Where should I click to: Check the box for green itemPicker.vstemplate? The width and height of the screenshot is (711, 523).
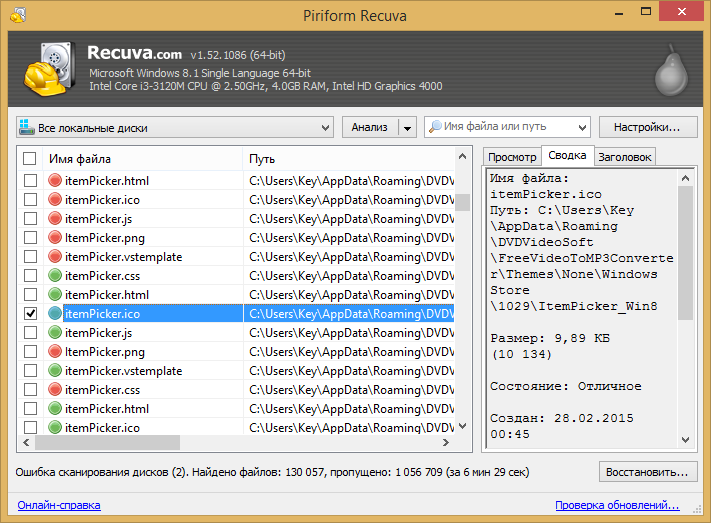pyautogui.click(x=30, y=371)
